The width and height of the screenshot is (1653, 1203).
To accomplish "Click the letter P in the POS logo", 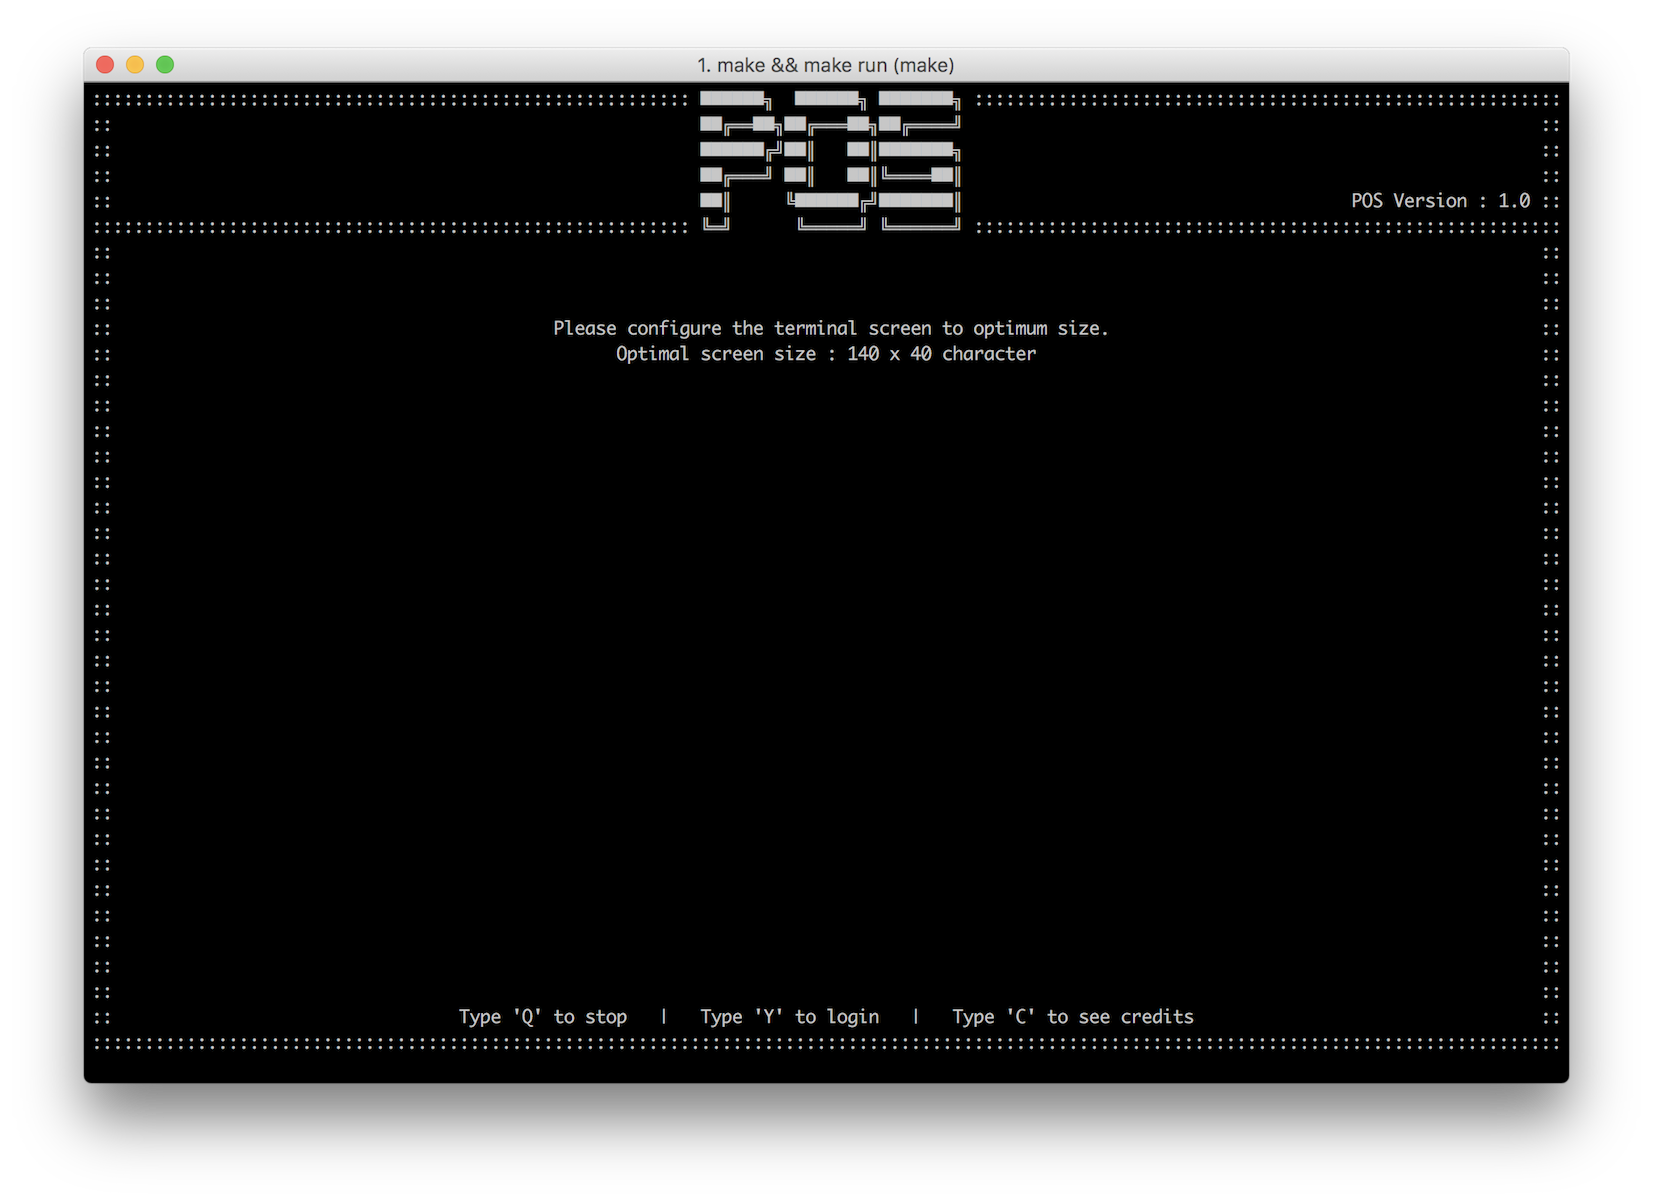I will 735,160.
